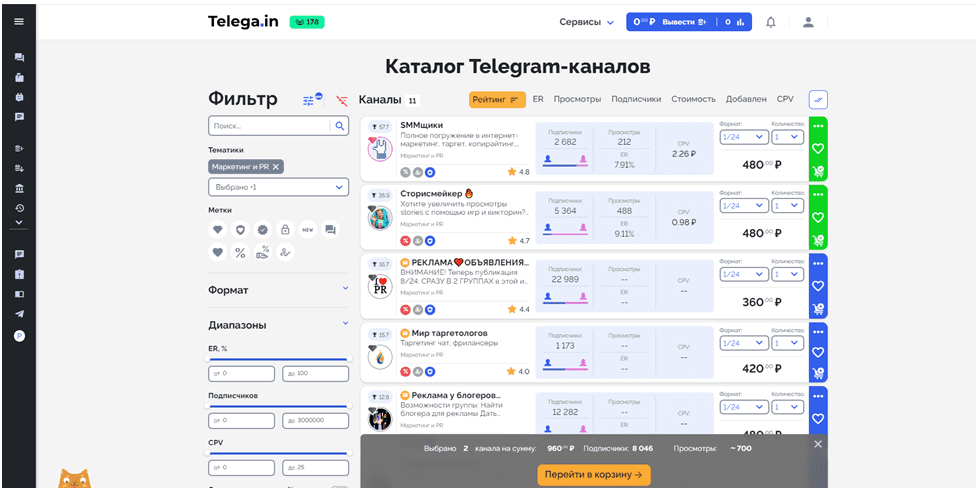Viewport: 978px width, 490px height.
Task: Adjust the Подписчиков range slider
Action: [278, 406]
